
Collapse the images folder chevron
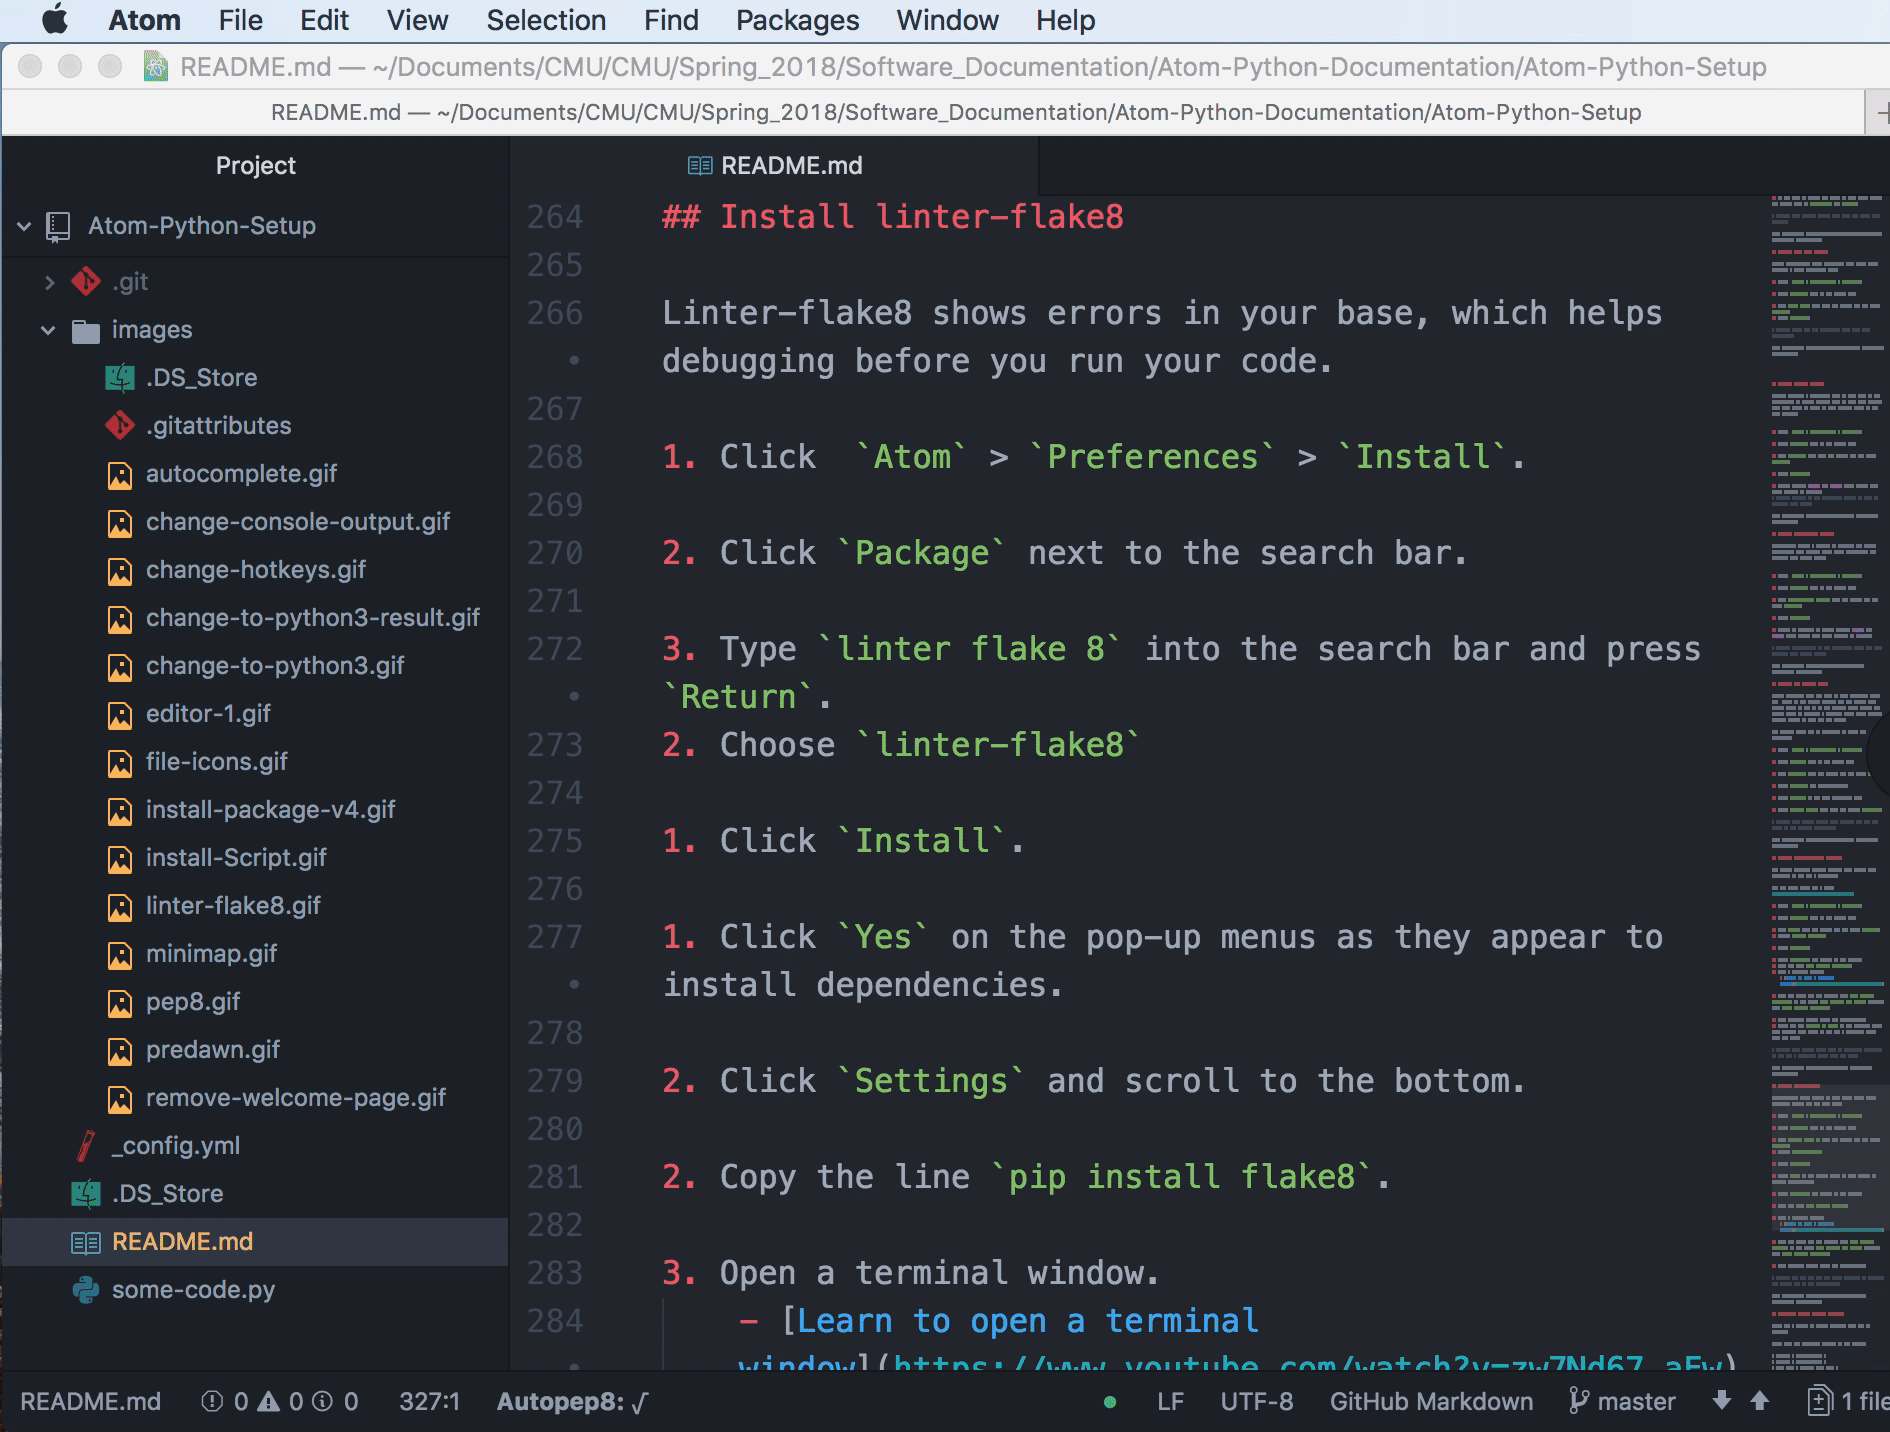click(48, 330)
